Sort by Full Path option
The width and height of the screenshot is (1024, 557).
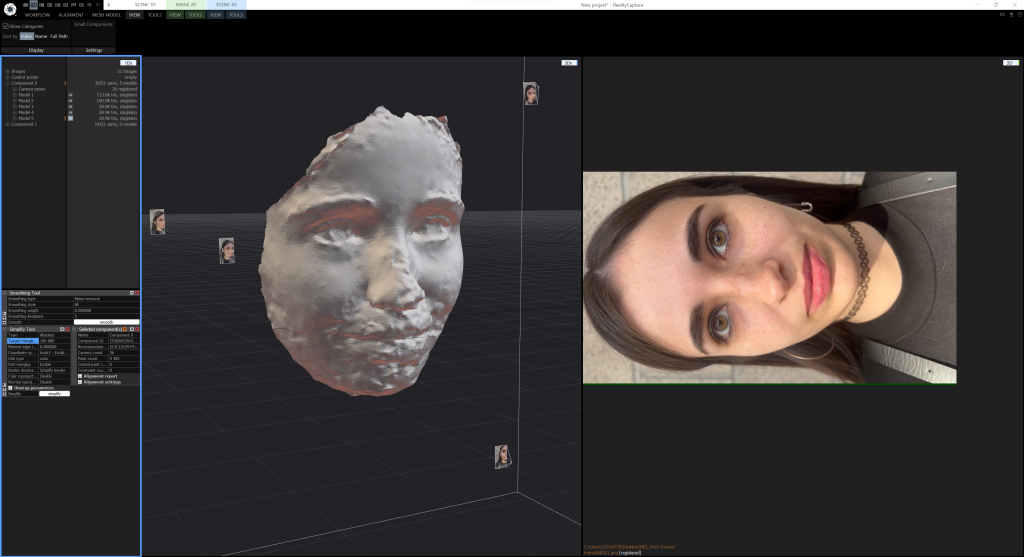(x=59, y=37)
